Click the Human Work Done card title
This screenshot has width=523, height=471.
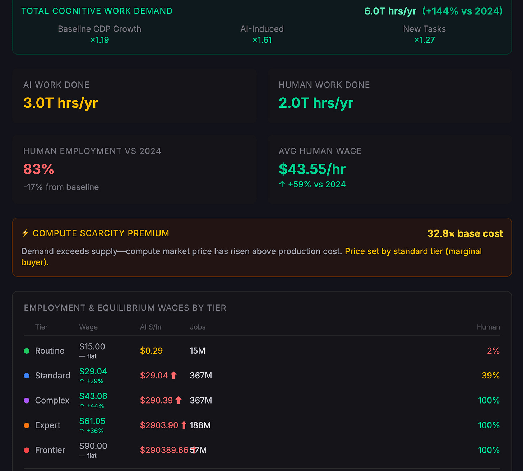[x=324, y=85]
